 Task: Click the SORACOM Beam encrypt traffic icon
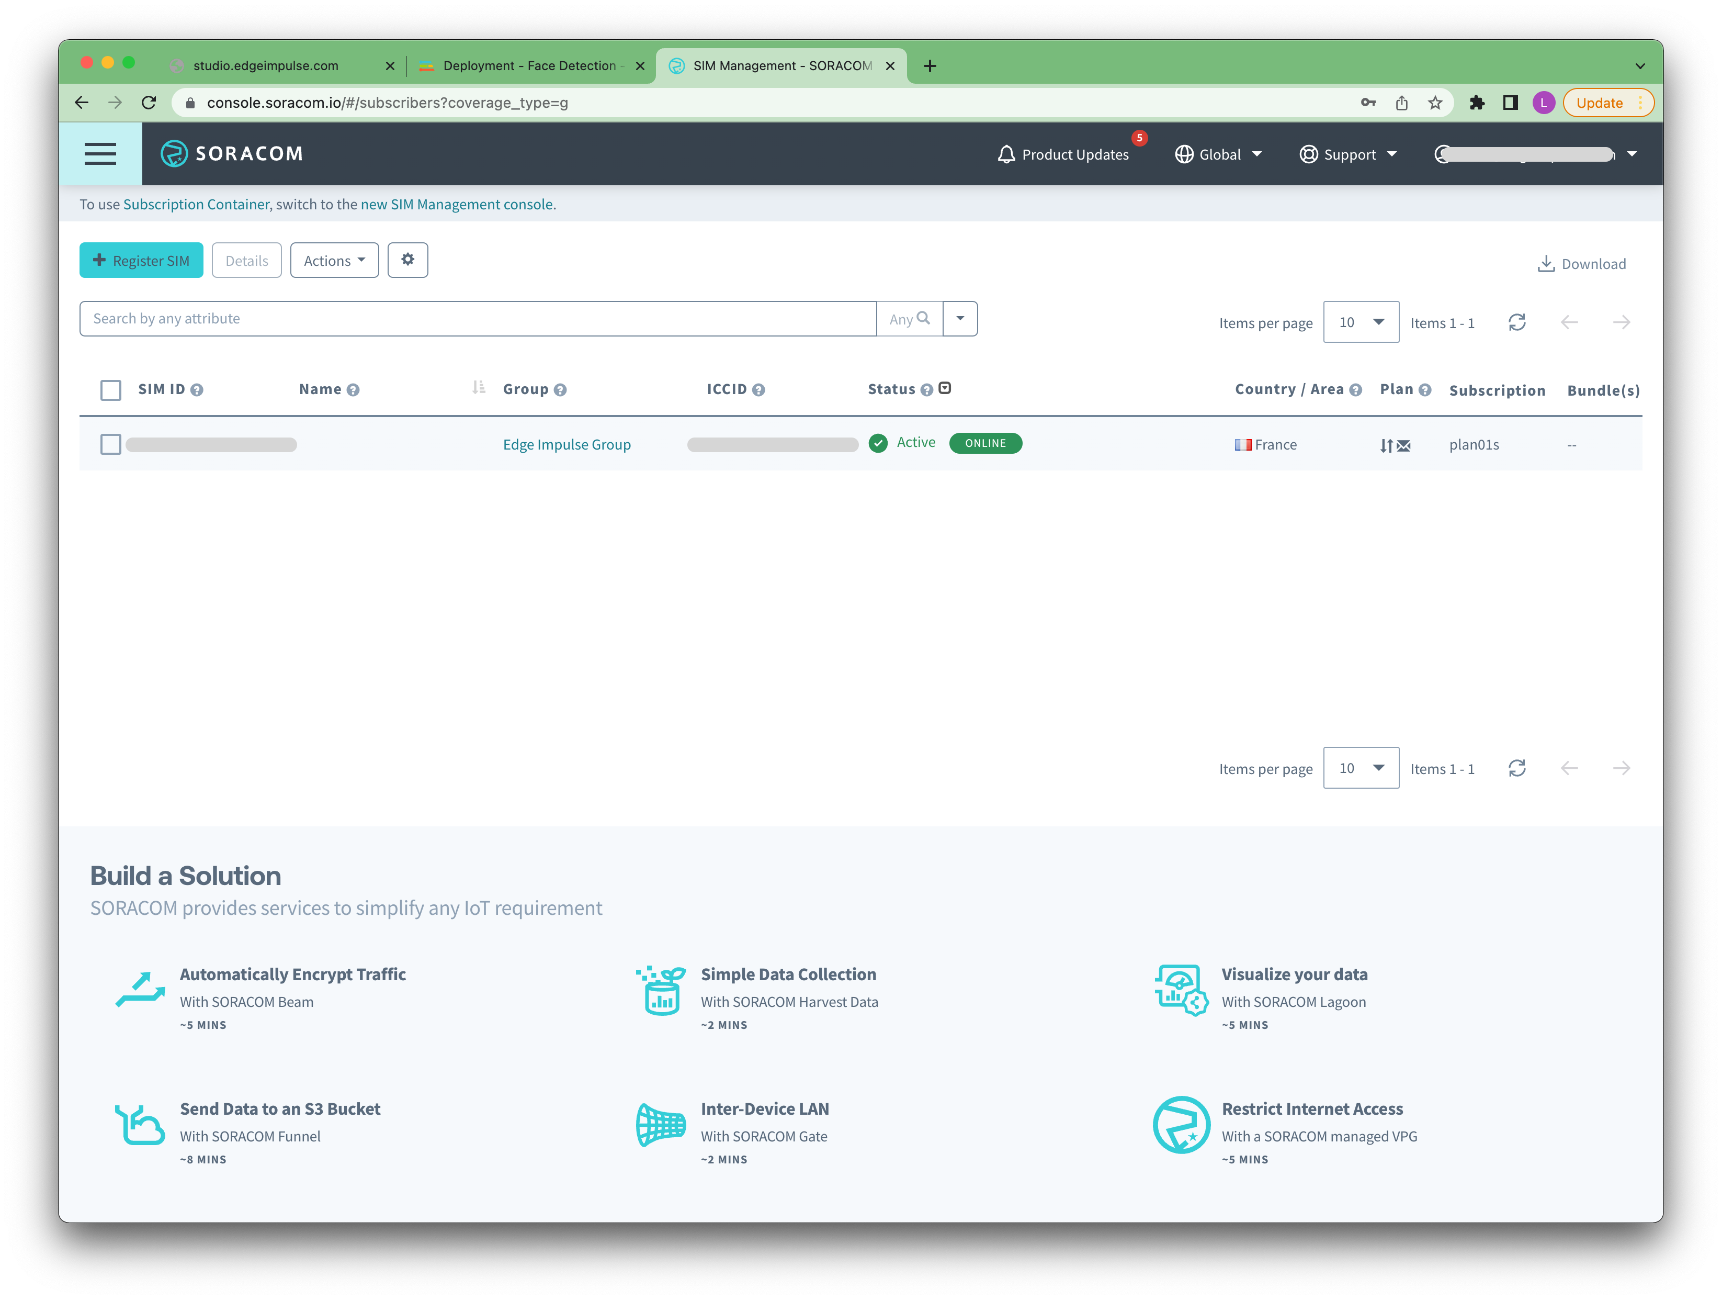click(x=140, y=989)
